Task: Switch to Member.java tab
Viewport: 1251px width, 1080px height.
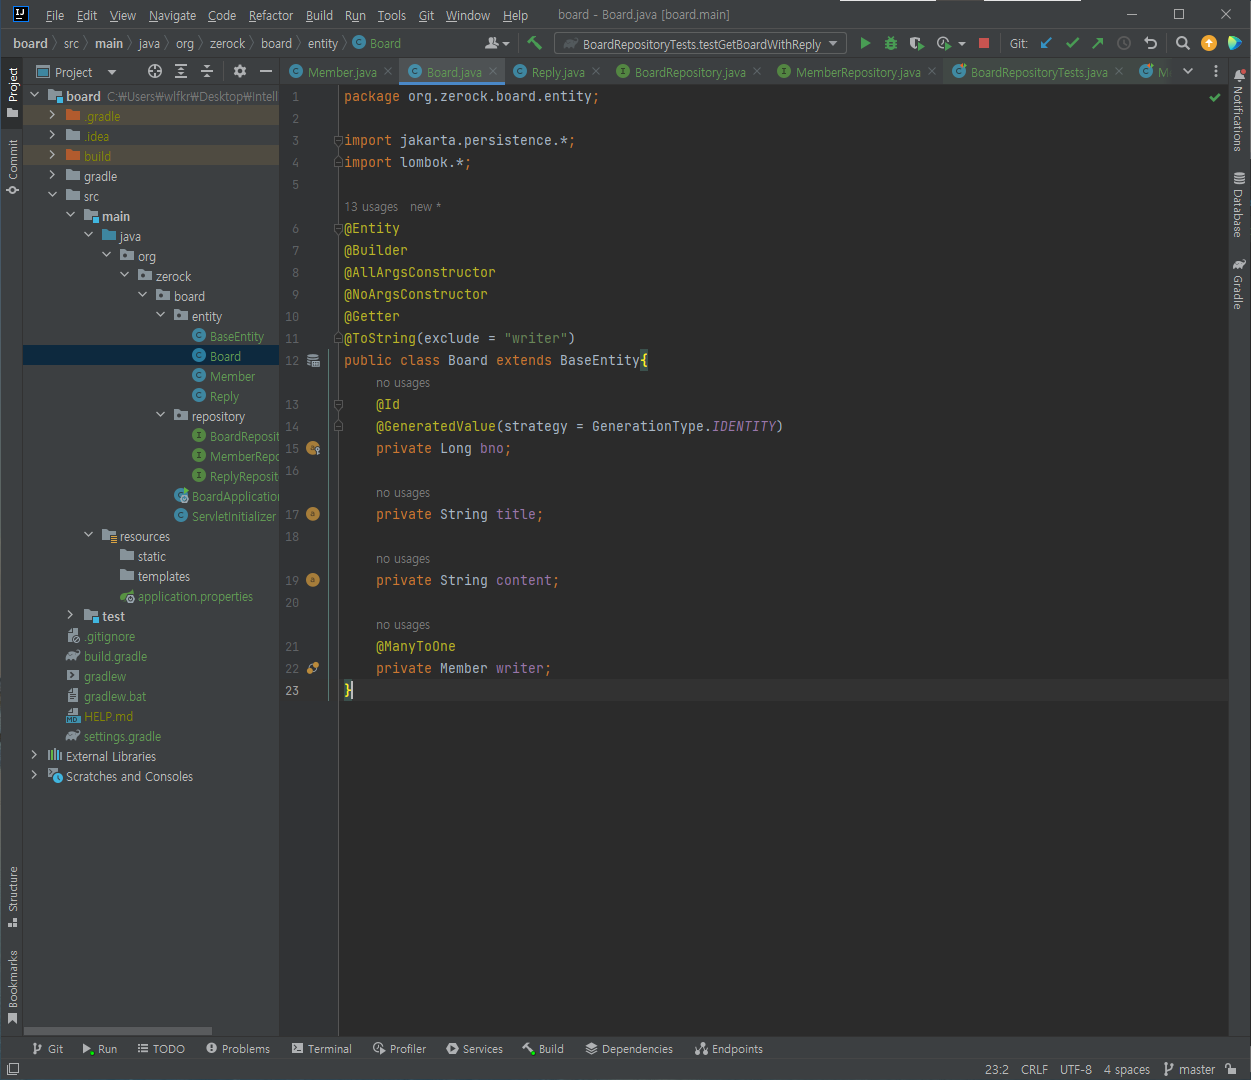Action: click(342, 72)
